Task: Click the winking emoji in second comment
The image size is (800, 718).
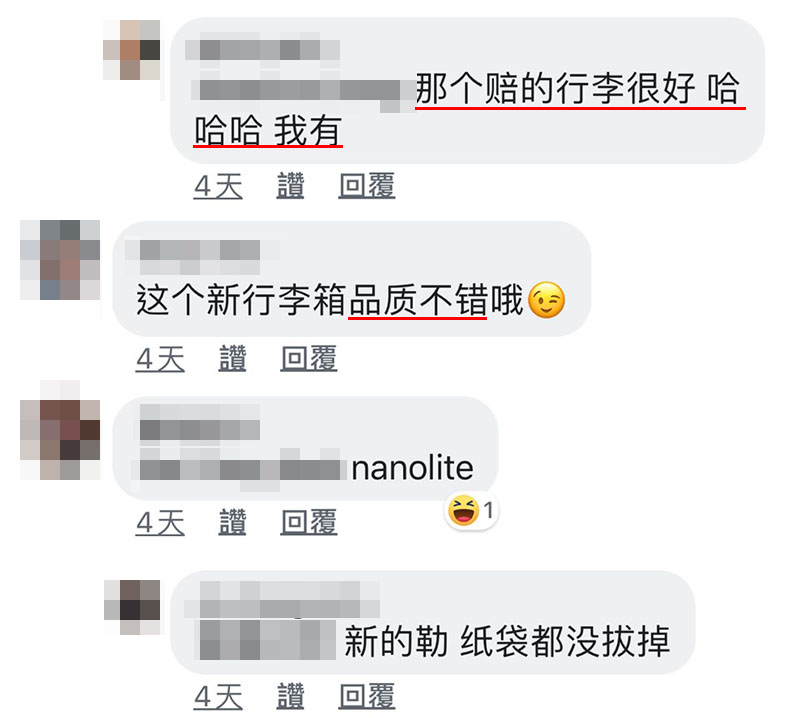Action: point(546,300)
